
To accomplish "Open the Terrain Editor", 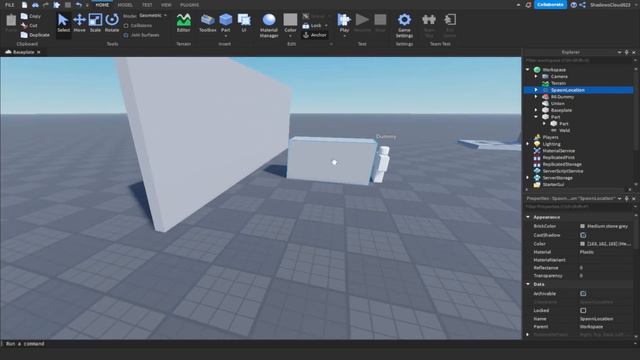I will (184, 22).
